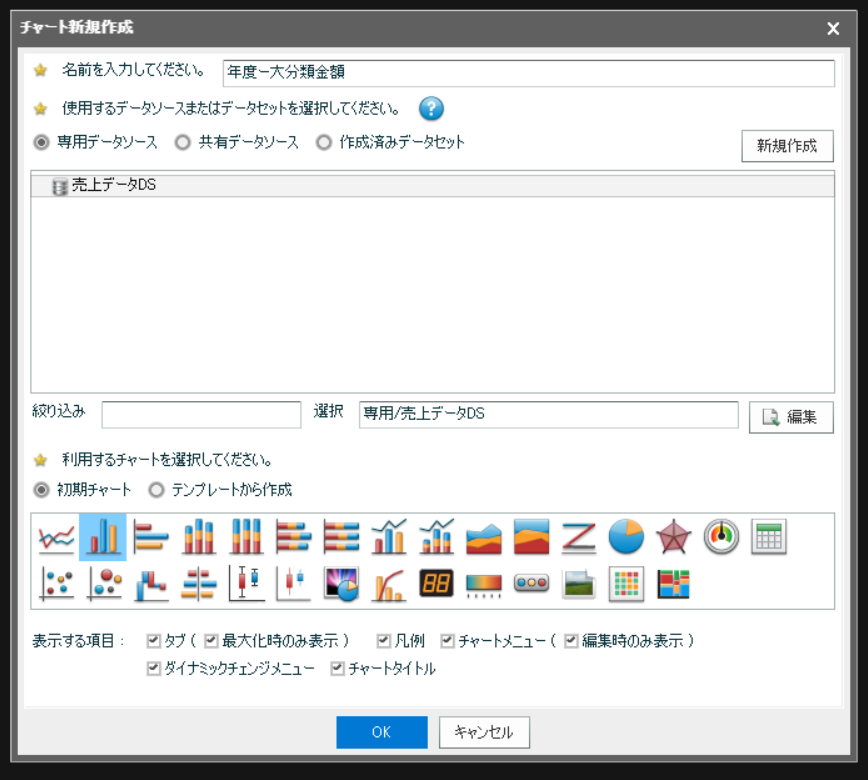Image resolution: width=868 pixels, height=780 pixels.
Task: Select the 100% stacked horizontal bar icon
Action: (x=341, y=536)
